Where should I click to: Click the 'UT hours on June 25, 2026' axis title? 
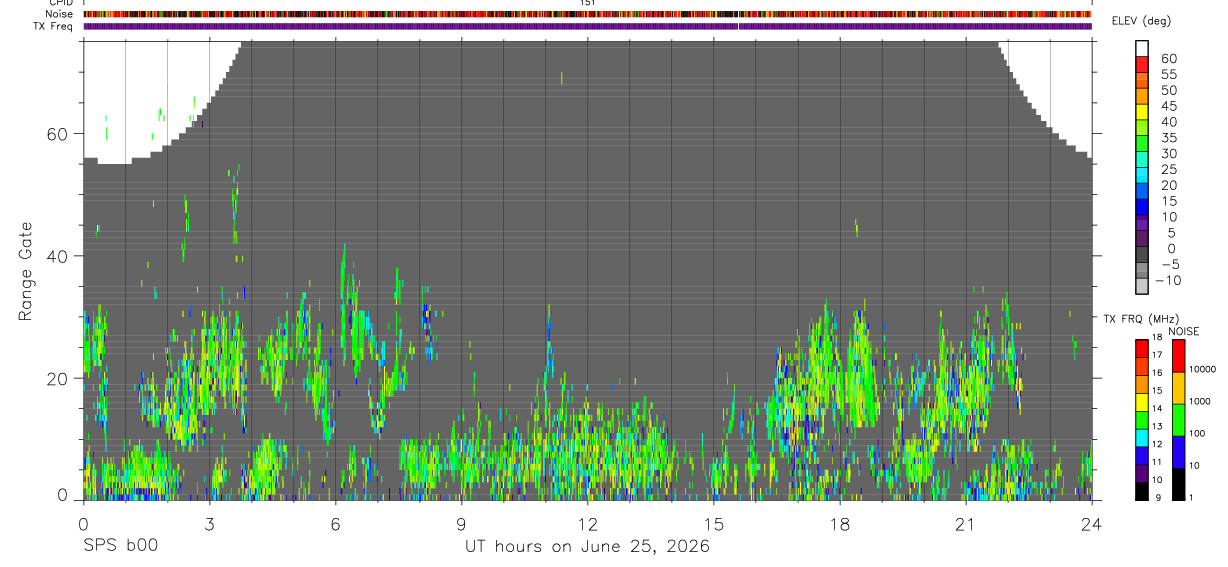(587, 547)
